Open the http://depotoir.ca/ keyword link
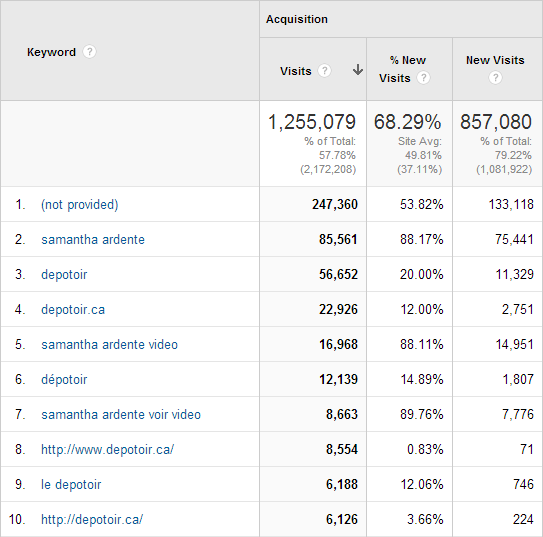The image size is (543, 537). [92, 519]
